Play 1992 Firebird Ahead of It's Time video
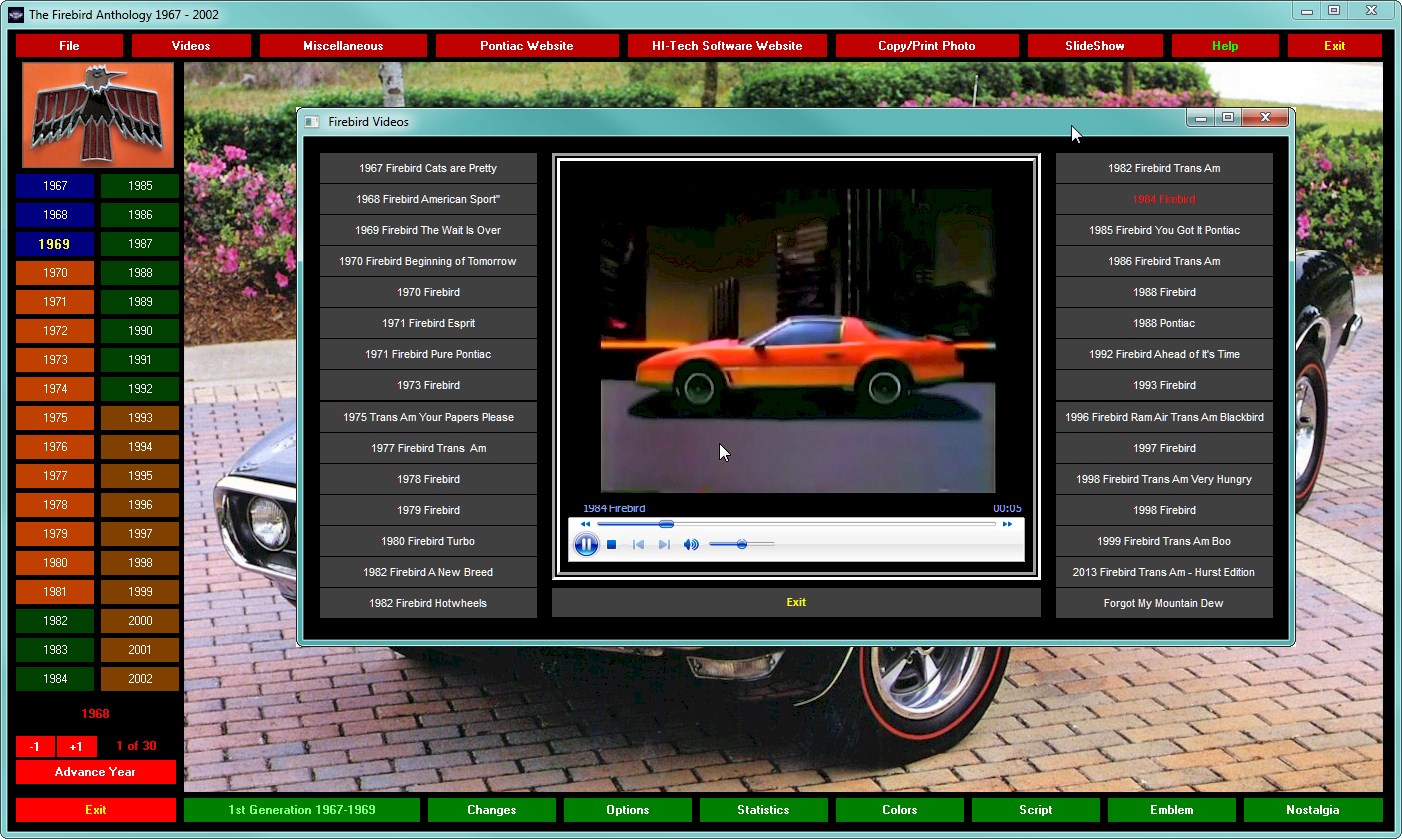Screen dimensions: 1402x839 1164,354
